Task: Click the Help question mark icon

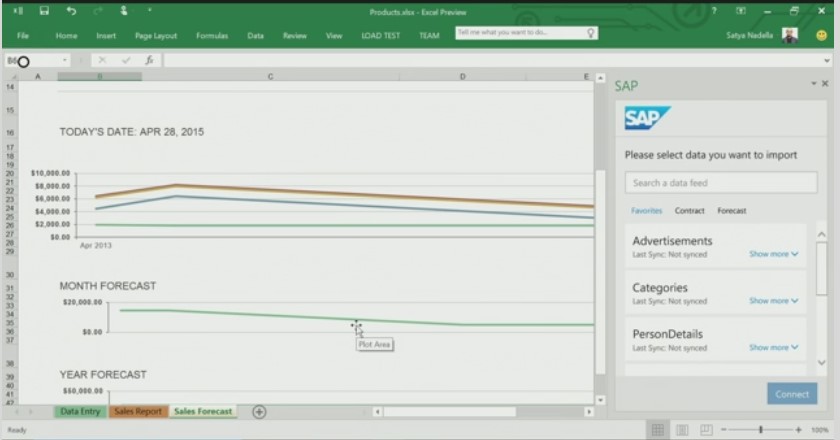Action: 714,11
